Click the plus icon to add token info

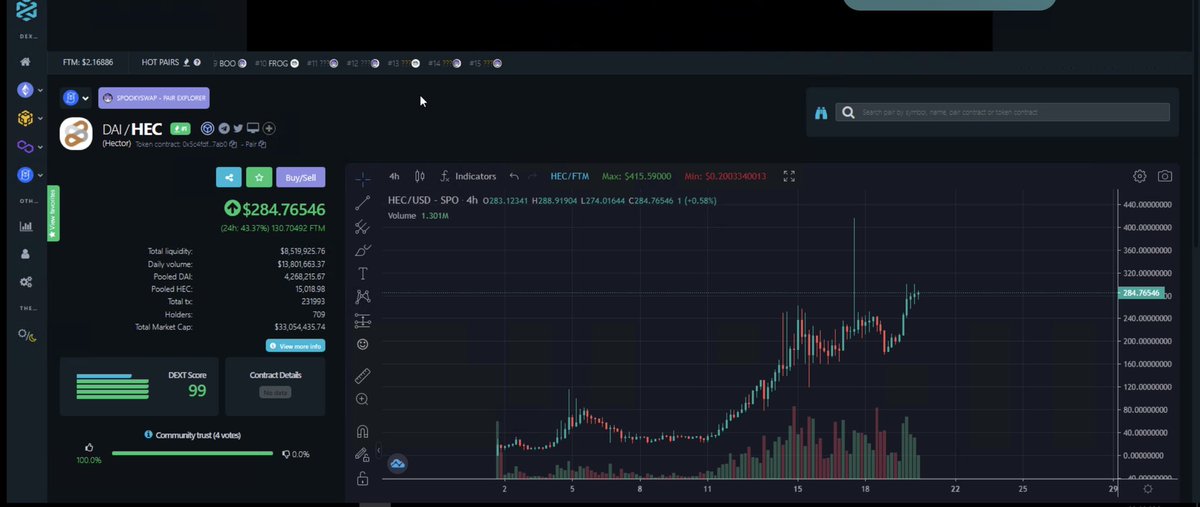click(269, 129)
